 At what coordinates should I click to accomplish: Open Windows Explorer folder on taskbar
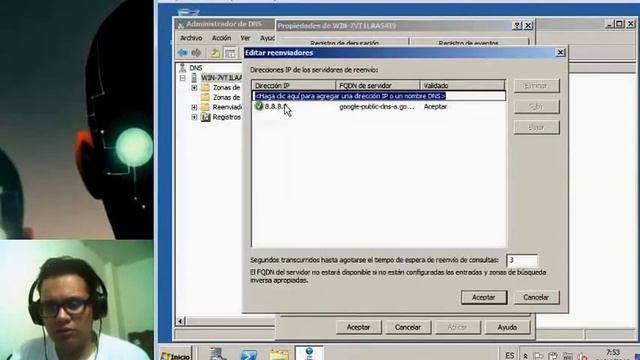click(x=279, y=354)
